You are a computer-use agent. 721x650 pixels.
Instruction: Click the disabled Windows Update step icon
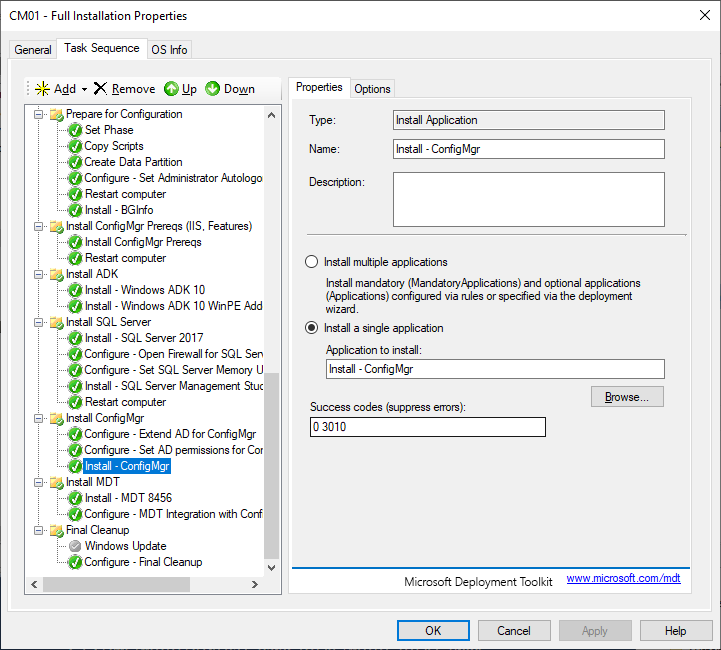pos(75,546)
